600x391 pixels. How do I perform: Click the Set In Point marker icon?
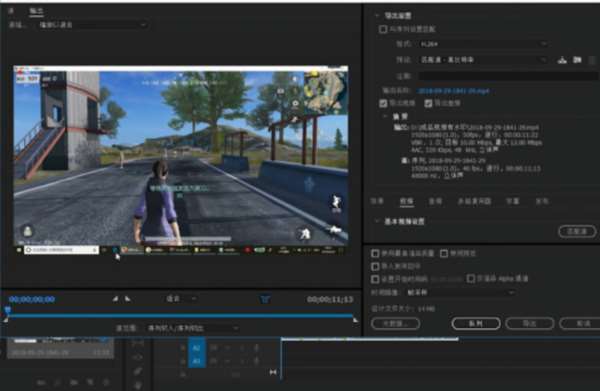tap(115, 299)
